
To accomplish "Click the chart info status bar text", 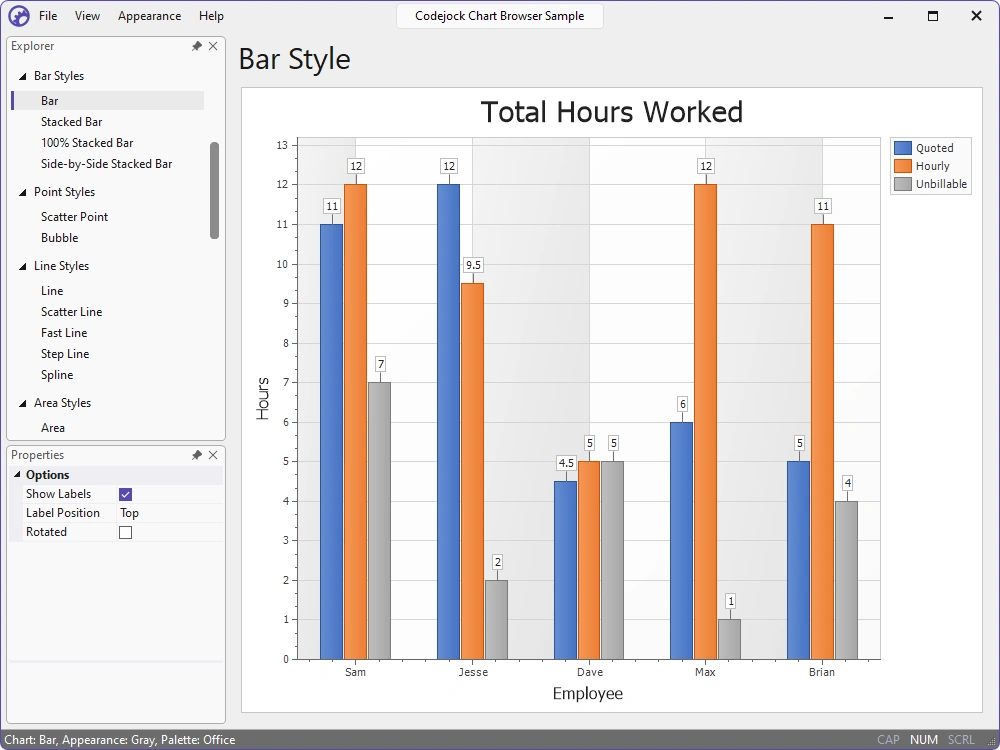I will click(120, 740).
